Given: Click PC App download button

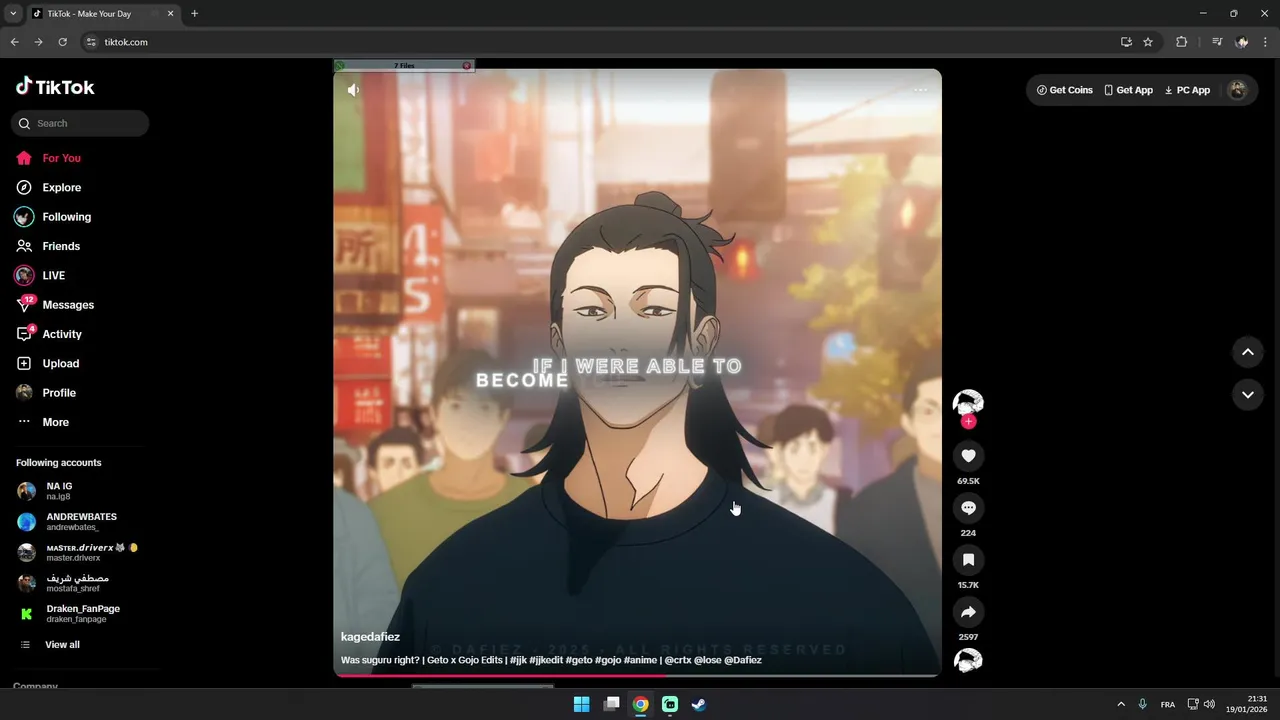Looking at the screenshot, I should (x=1187, y=90).
